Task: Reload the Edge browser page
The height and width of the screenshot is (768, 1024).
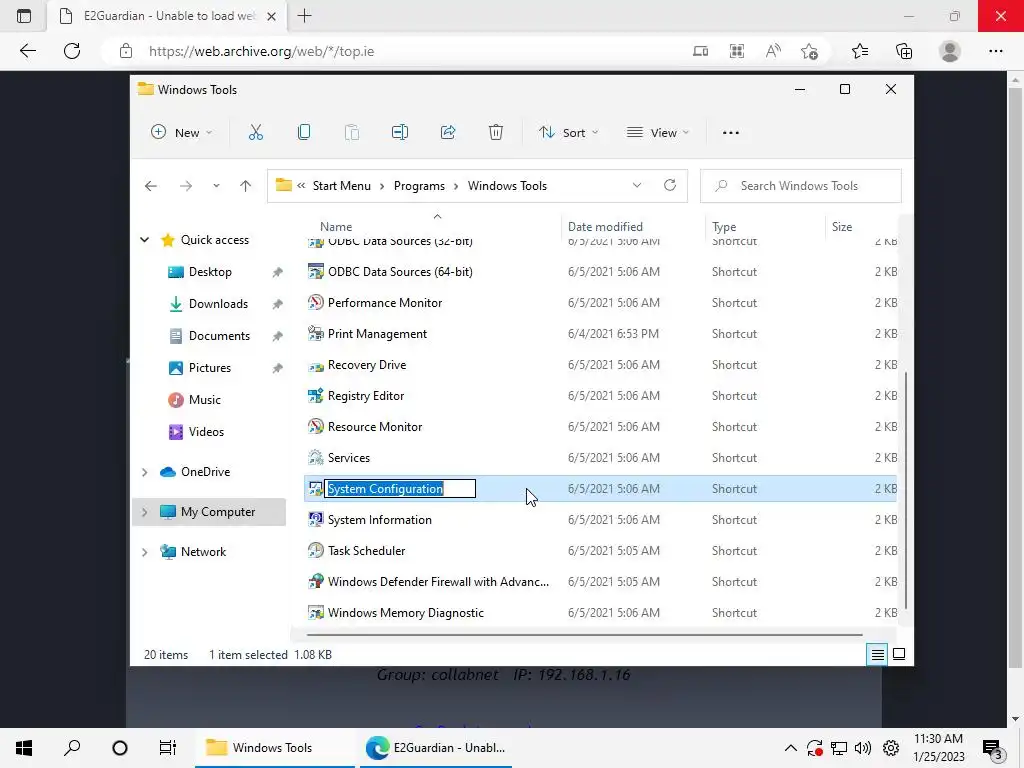Action: click(72, 51)
